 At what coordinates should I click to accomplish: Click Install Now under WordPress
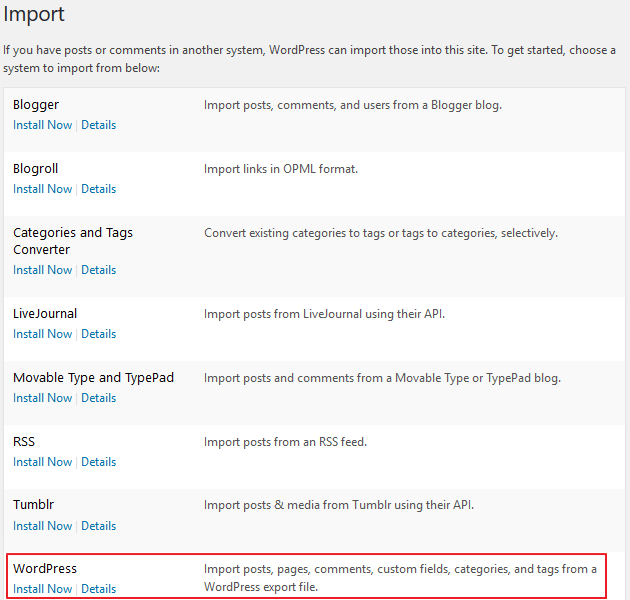click(43, 589)
